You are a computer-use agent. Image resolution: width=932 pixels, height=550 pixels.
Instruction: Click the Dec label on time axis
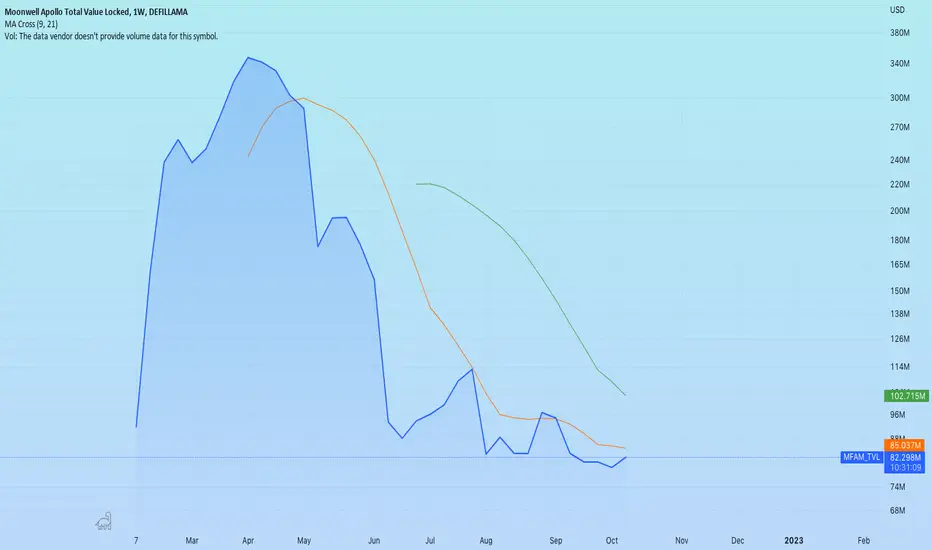(738, 540)
